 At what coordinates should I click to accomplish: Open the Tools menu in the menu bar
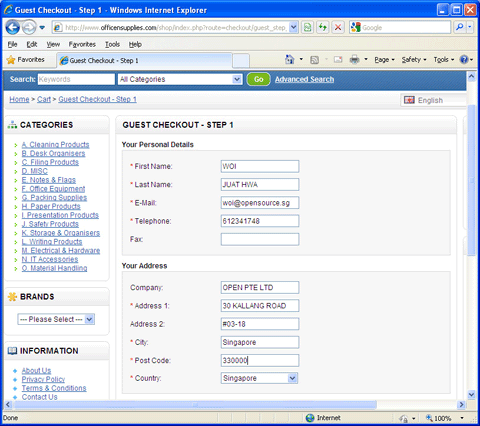112,44
